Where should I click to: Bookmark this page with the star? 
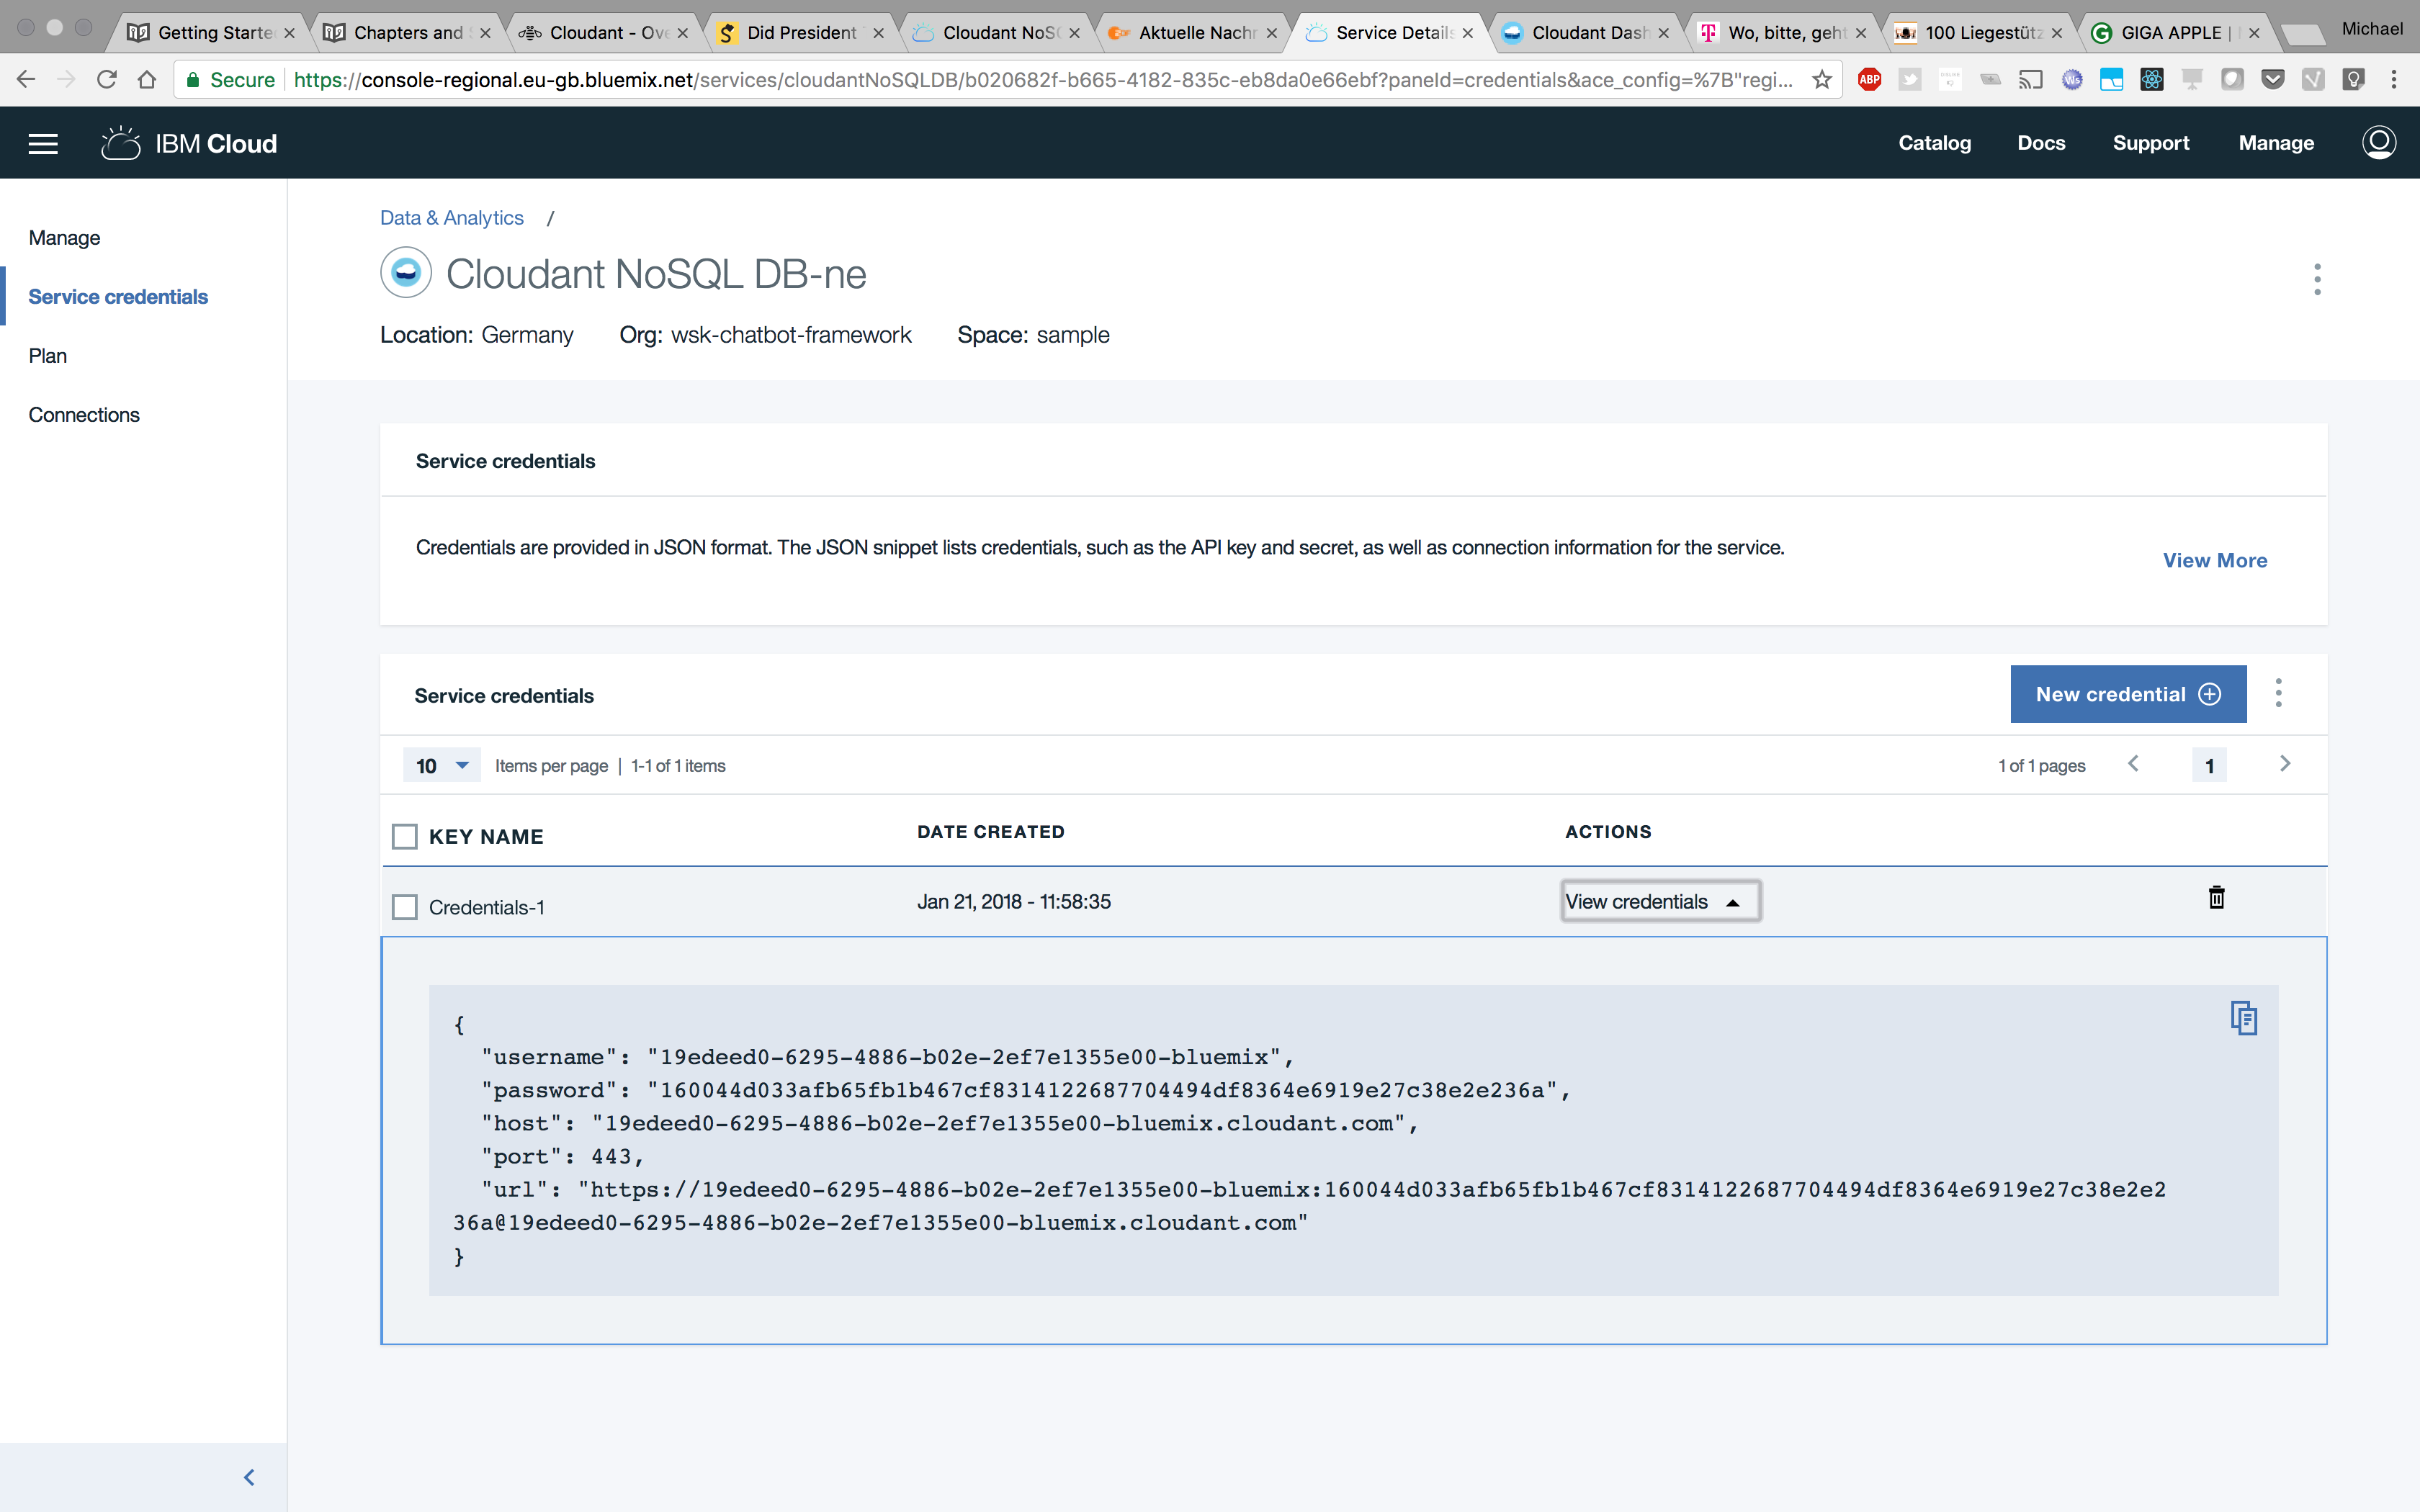coord(1821,79)
